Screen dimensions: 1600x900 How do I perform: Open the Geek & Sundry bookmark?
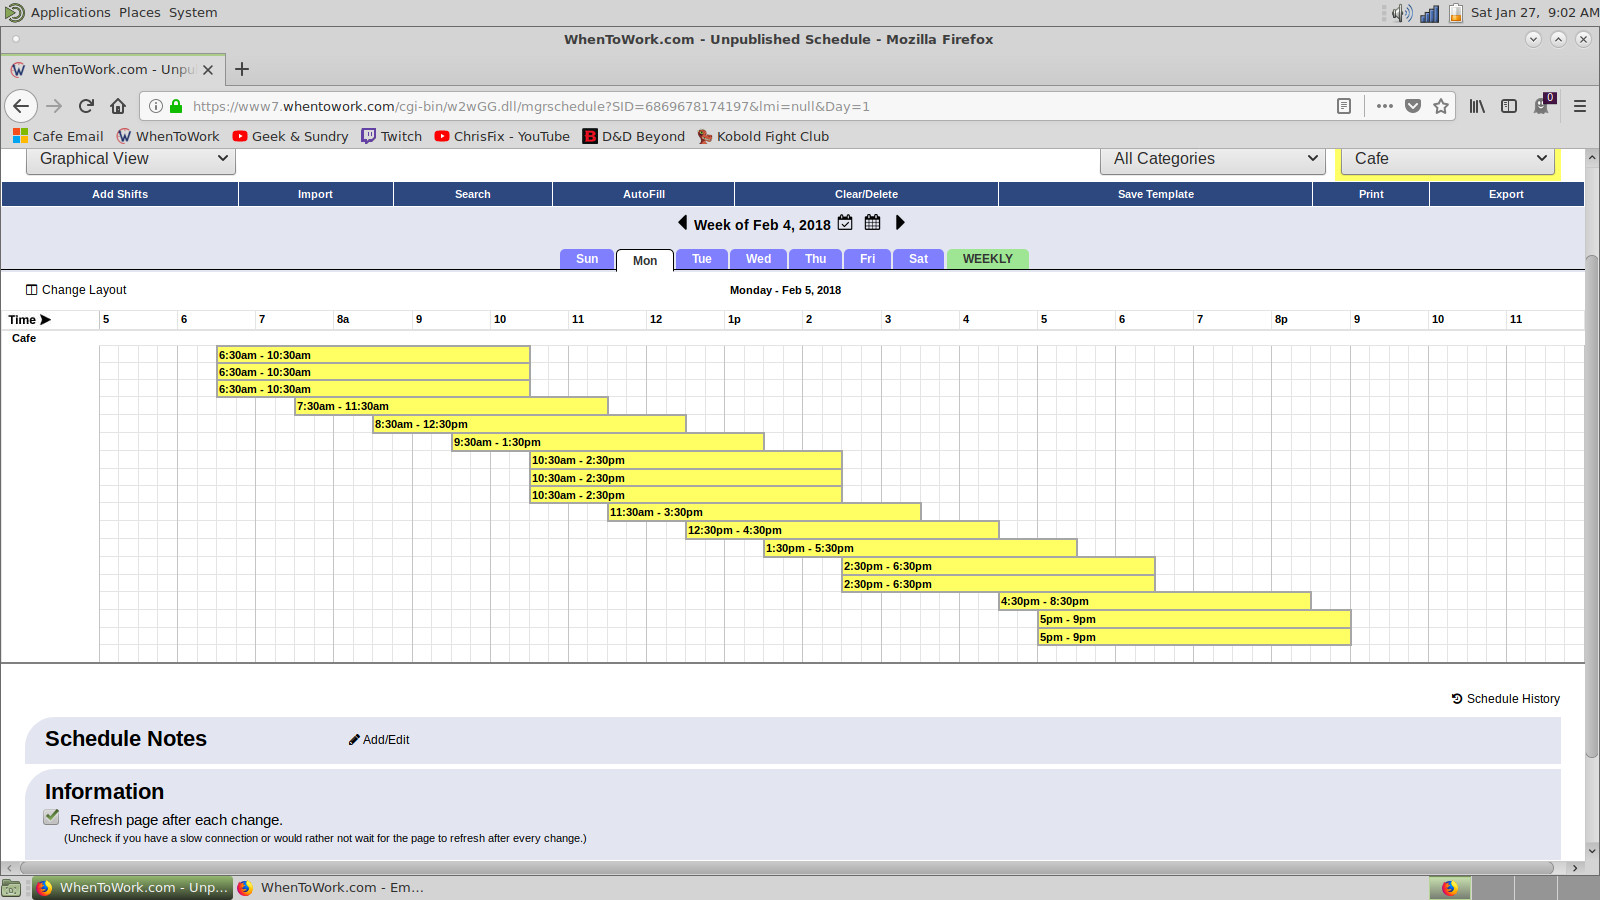point(291,136)
